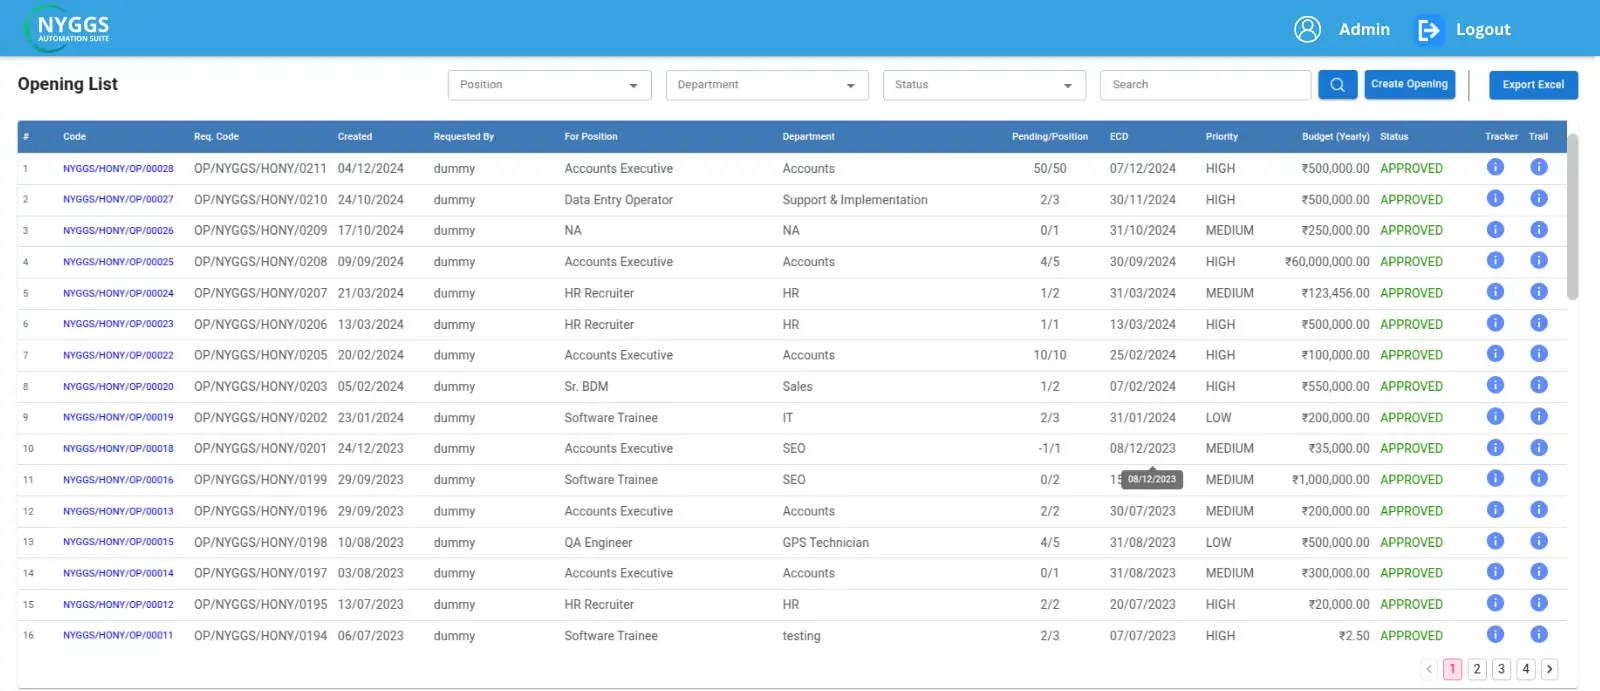Click the Created column header
The height and width of the screenshot is (691, 1600).
(x=355, y=137)
